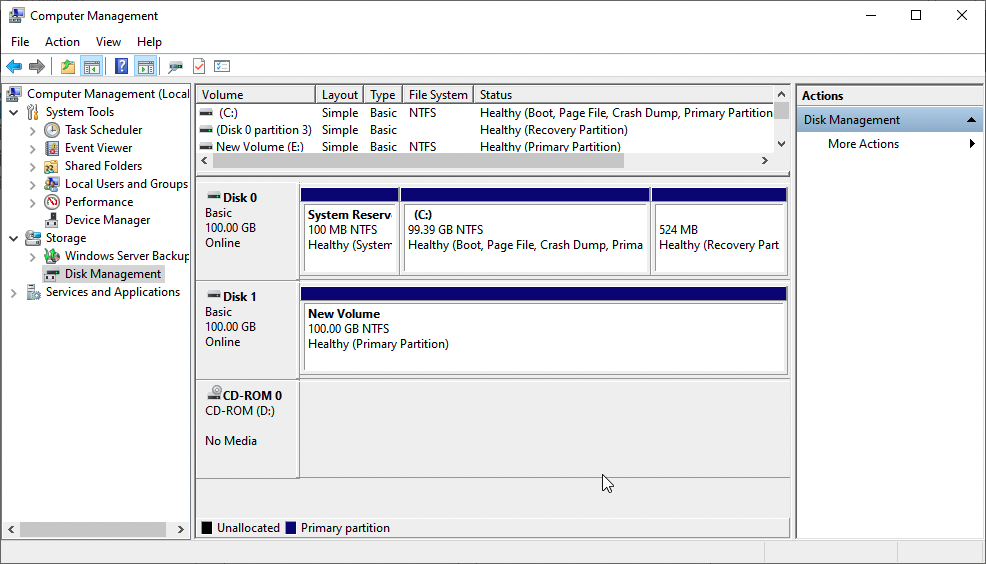Viewport: 986px width, 564px height.
Task: Click the Performance gauge icon
Action: click(x=52, y=202)
